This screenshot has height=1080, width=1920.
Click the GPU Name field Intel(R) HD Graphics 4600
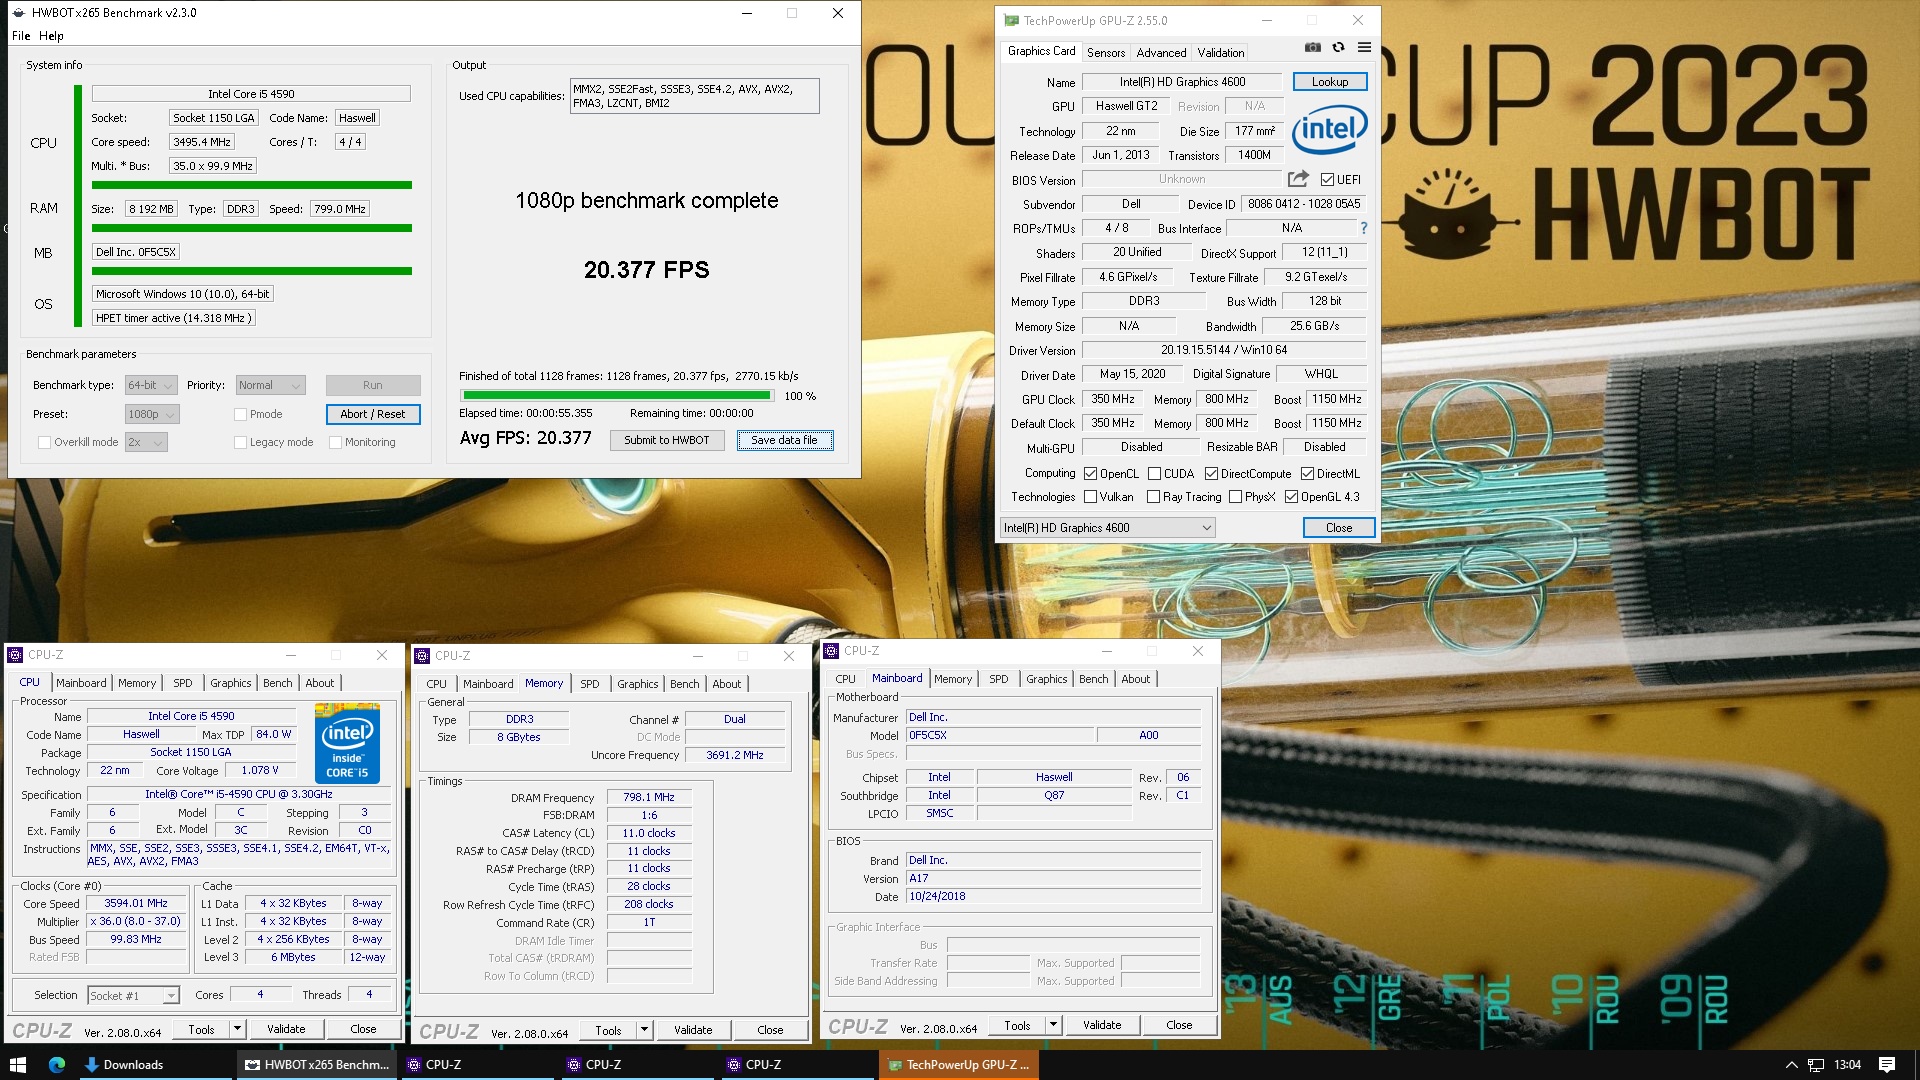pyautogui.click(x=1182, y=82)
